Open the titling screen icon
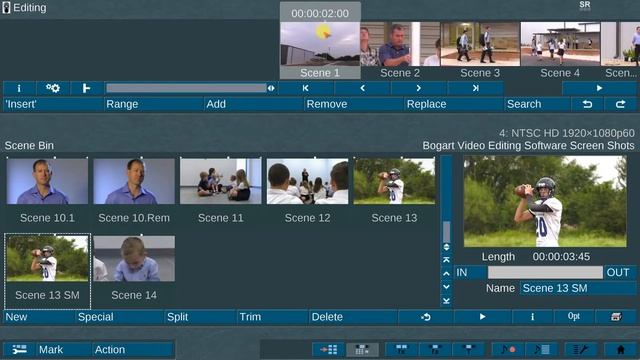 (469, 350)
